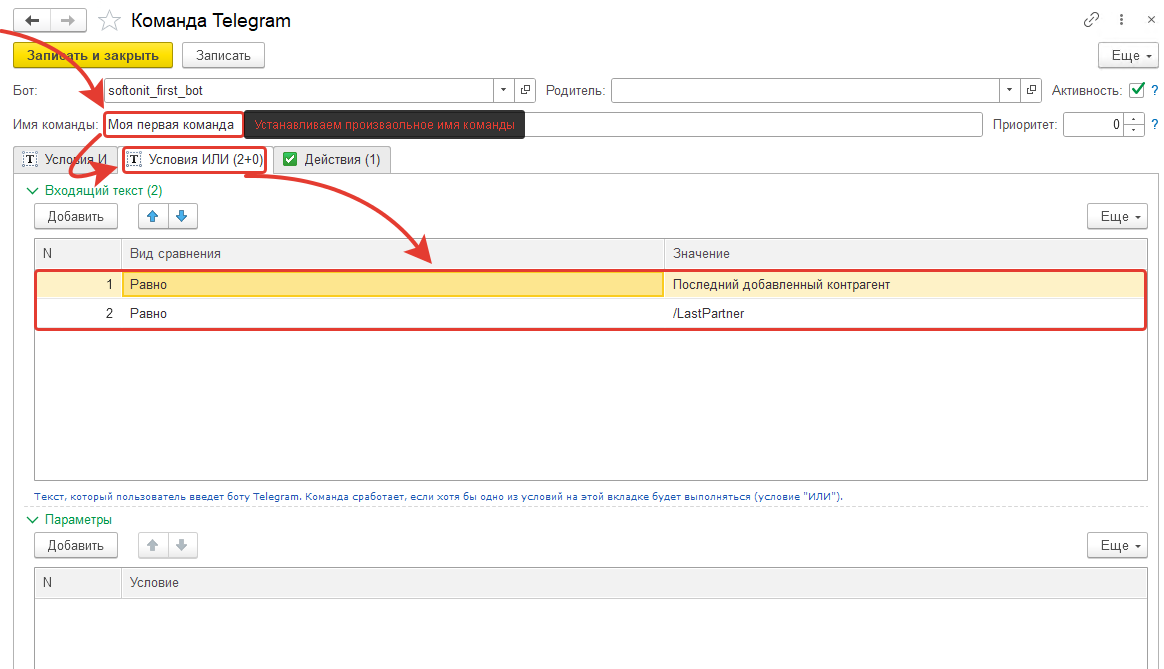Click the forward navigation arrow
This screenshot has width=1164, height=669.
[68, 20]
